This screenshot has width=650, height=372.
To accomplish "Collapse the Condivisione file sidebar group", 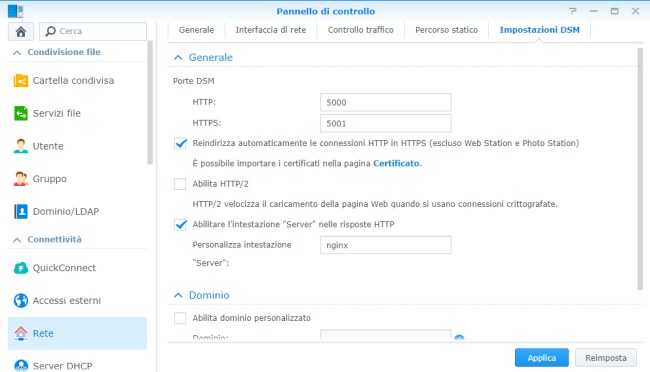I will click(17, 52).
